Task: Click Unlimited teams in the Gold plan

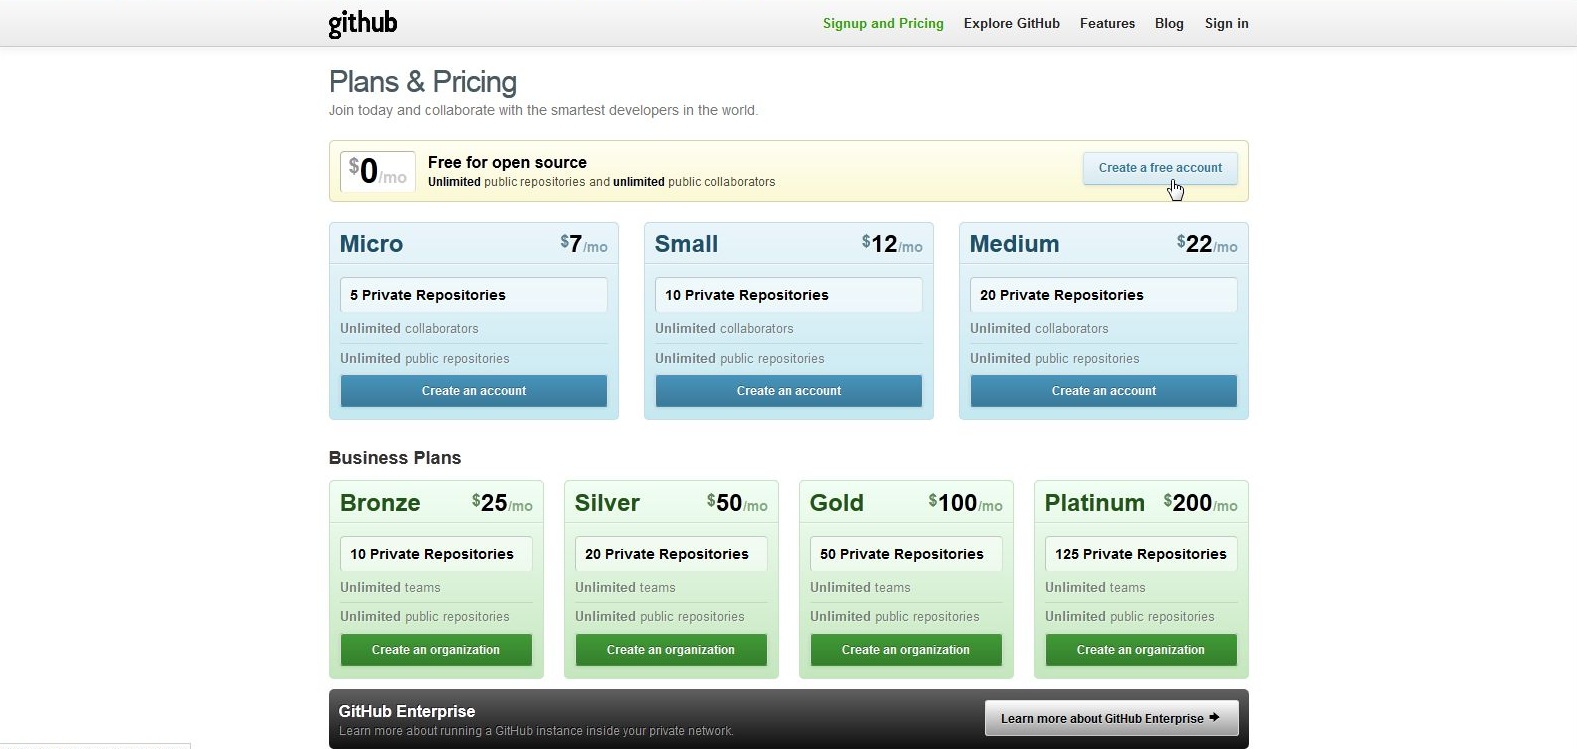Action: pos(860,587)
